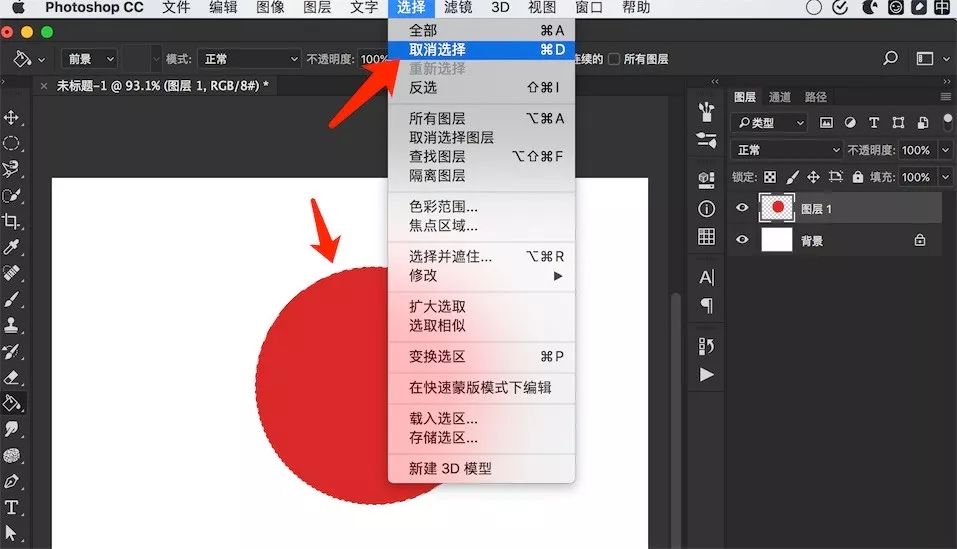Toggle prevent artboard auto-nesting lock
Screen dimensions: 957x549
[x=836, y=177]
